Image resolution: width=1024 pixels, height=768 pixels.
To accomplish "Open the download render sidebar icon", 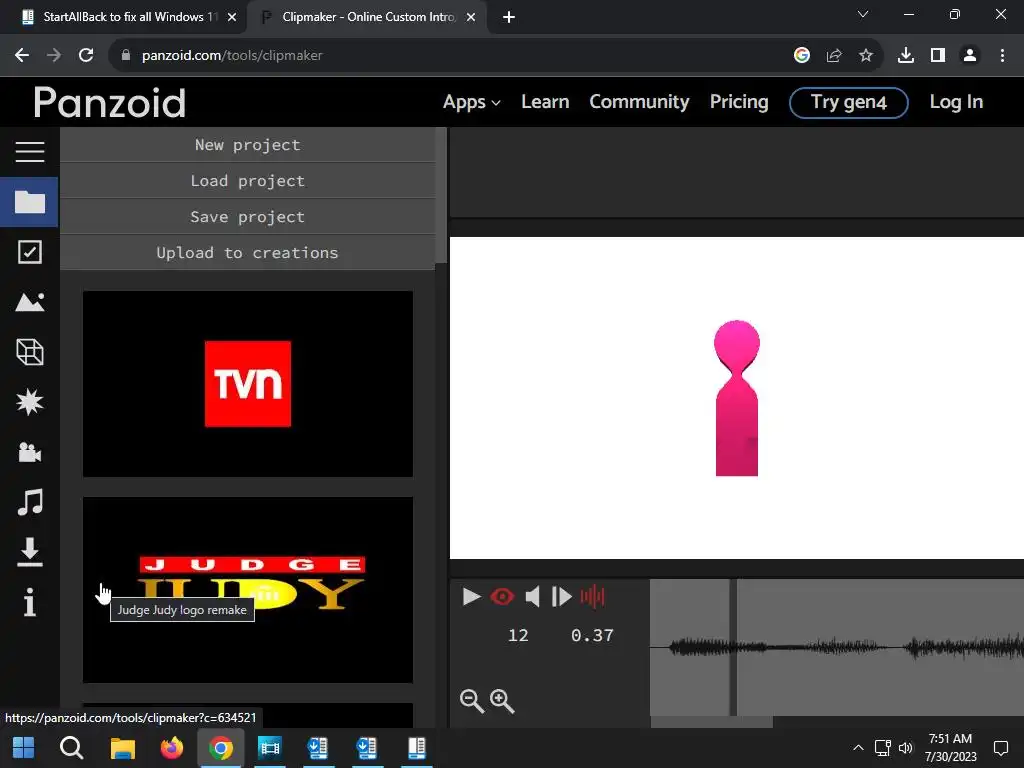I will click(x=29, y=552).
